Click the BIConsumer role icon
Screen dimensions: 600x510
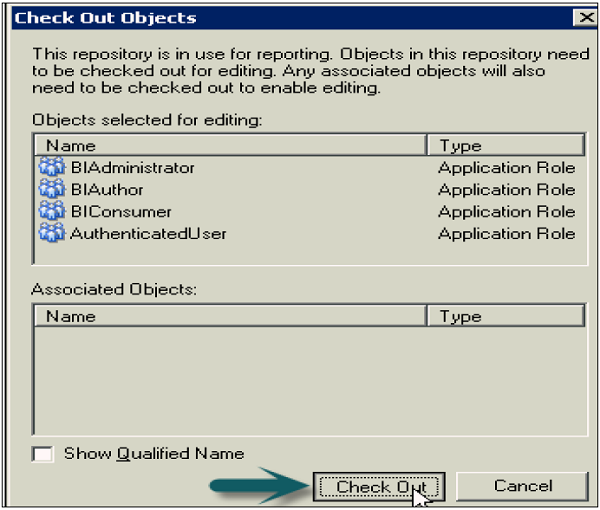pyautogui.click(x=52, y=211)
